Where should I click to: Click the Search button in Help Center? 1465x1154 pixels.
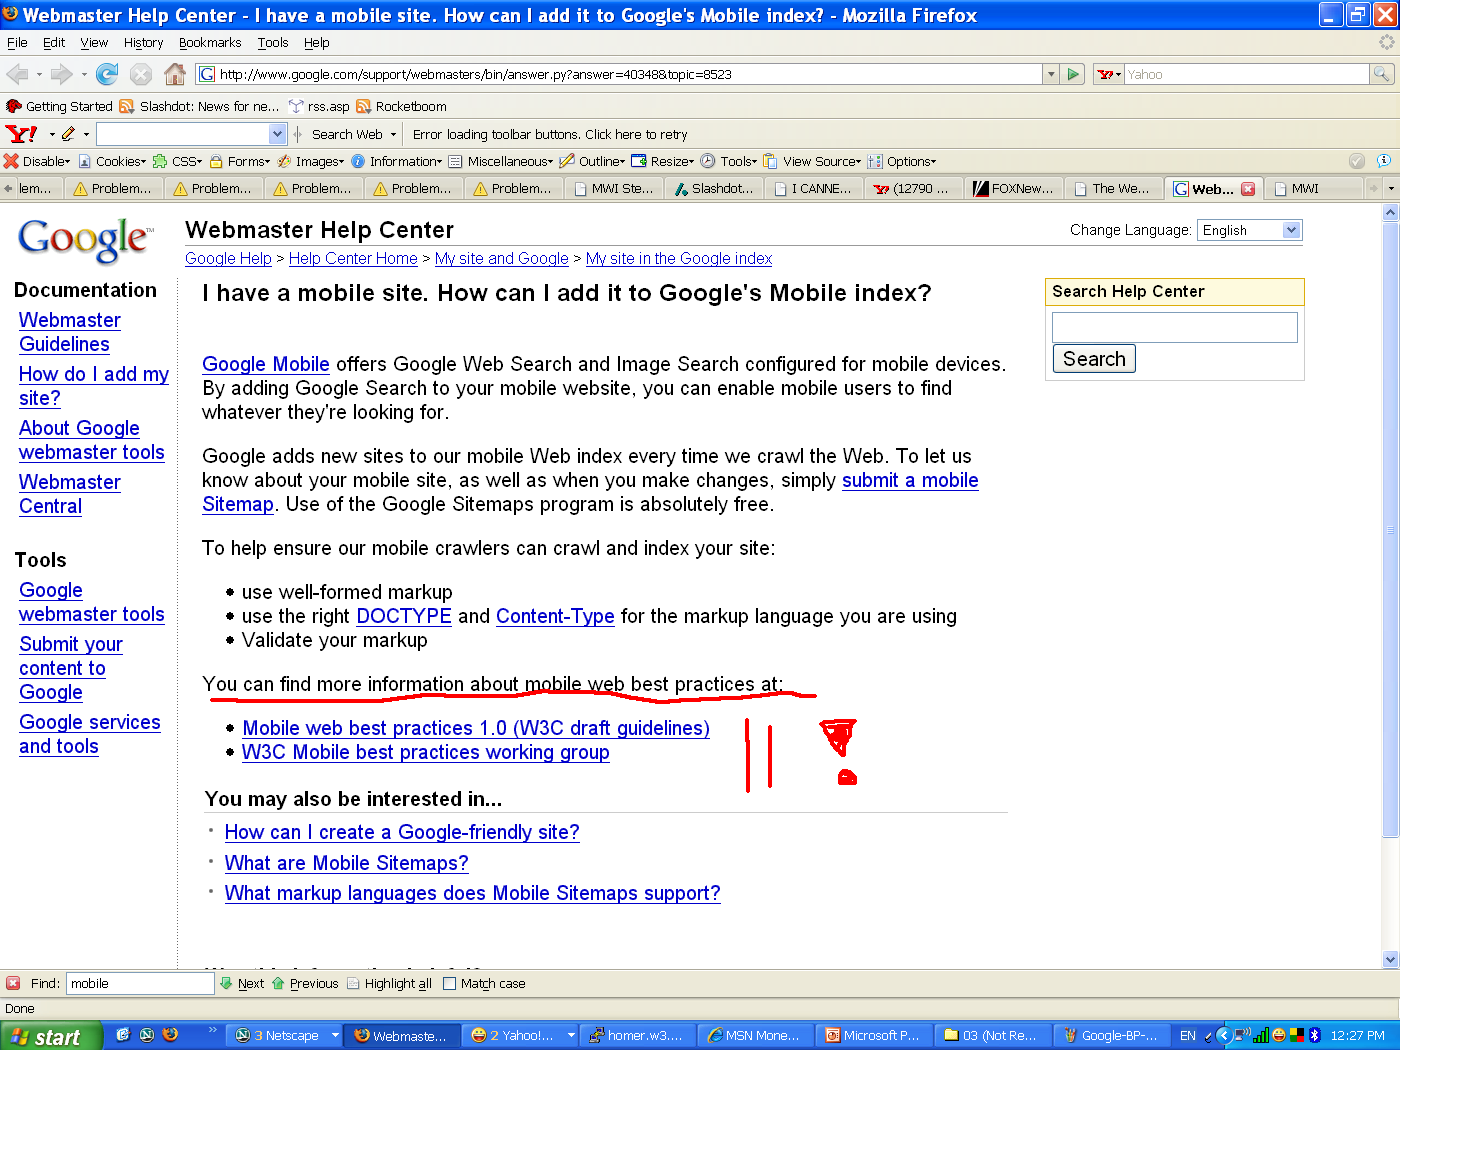pos(1094,359)
